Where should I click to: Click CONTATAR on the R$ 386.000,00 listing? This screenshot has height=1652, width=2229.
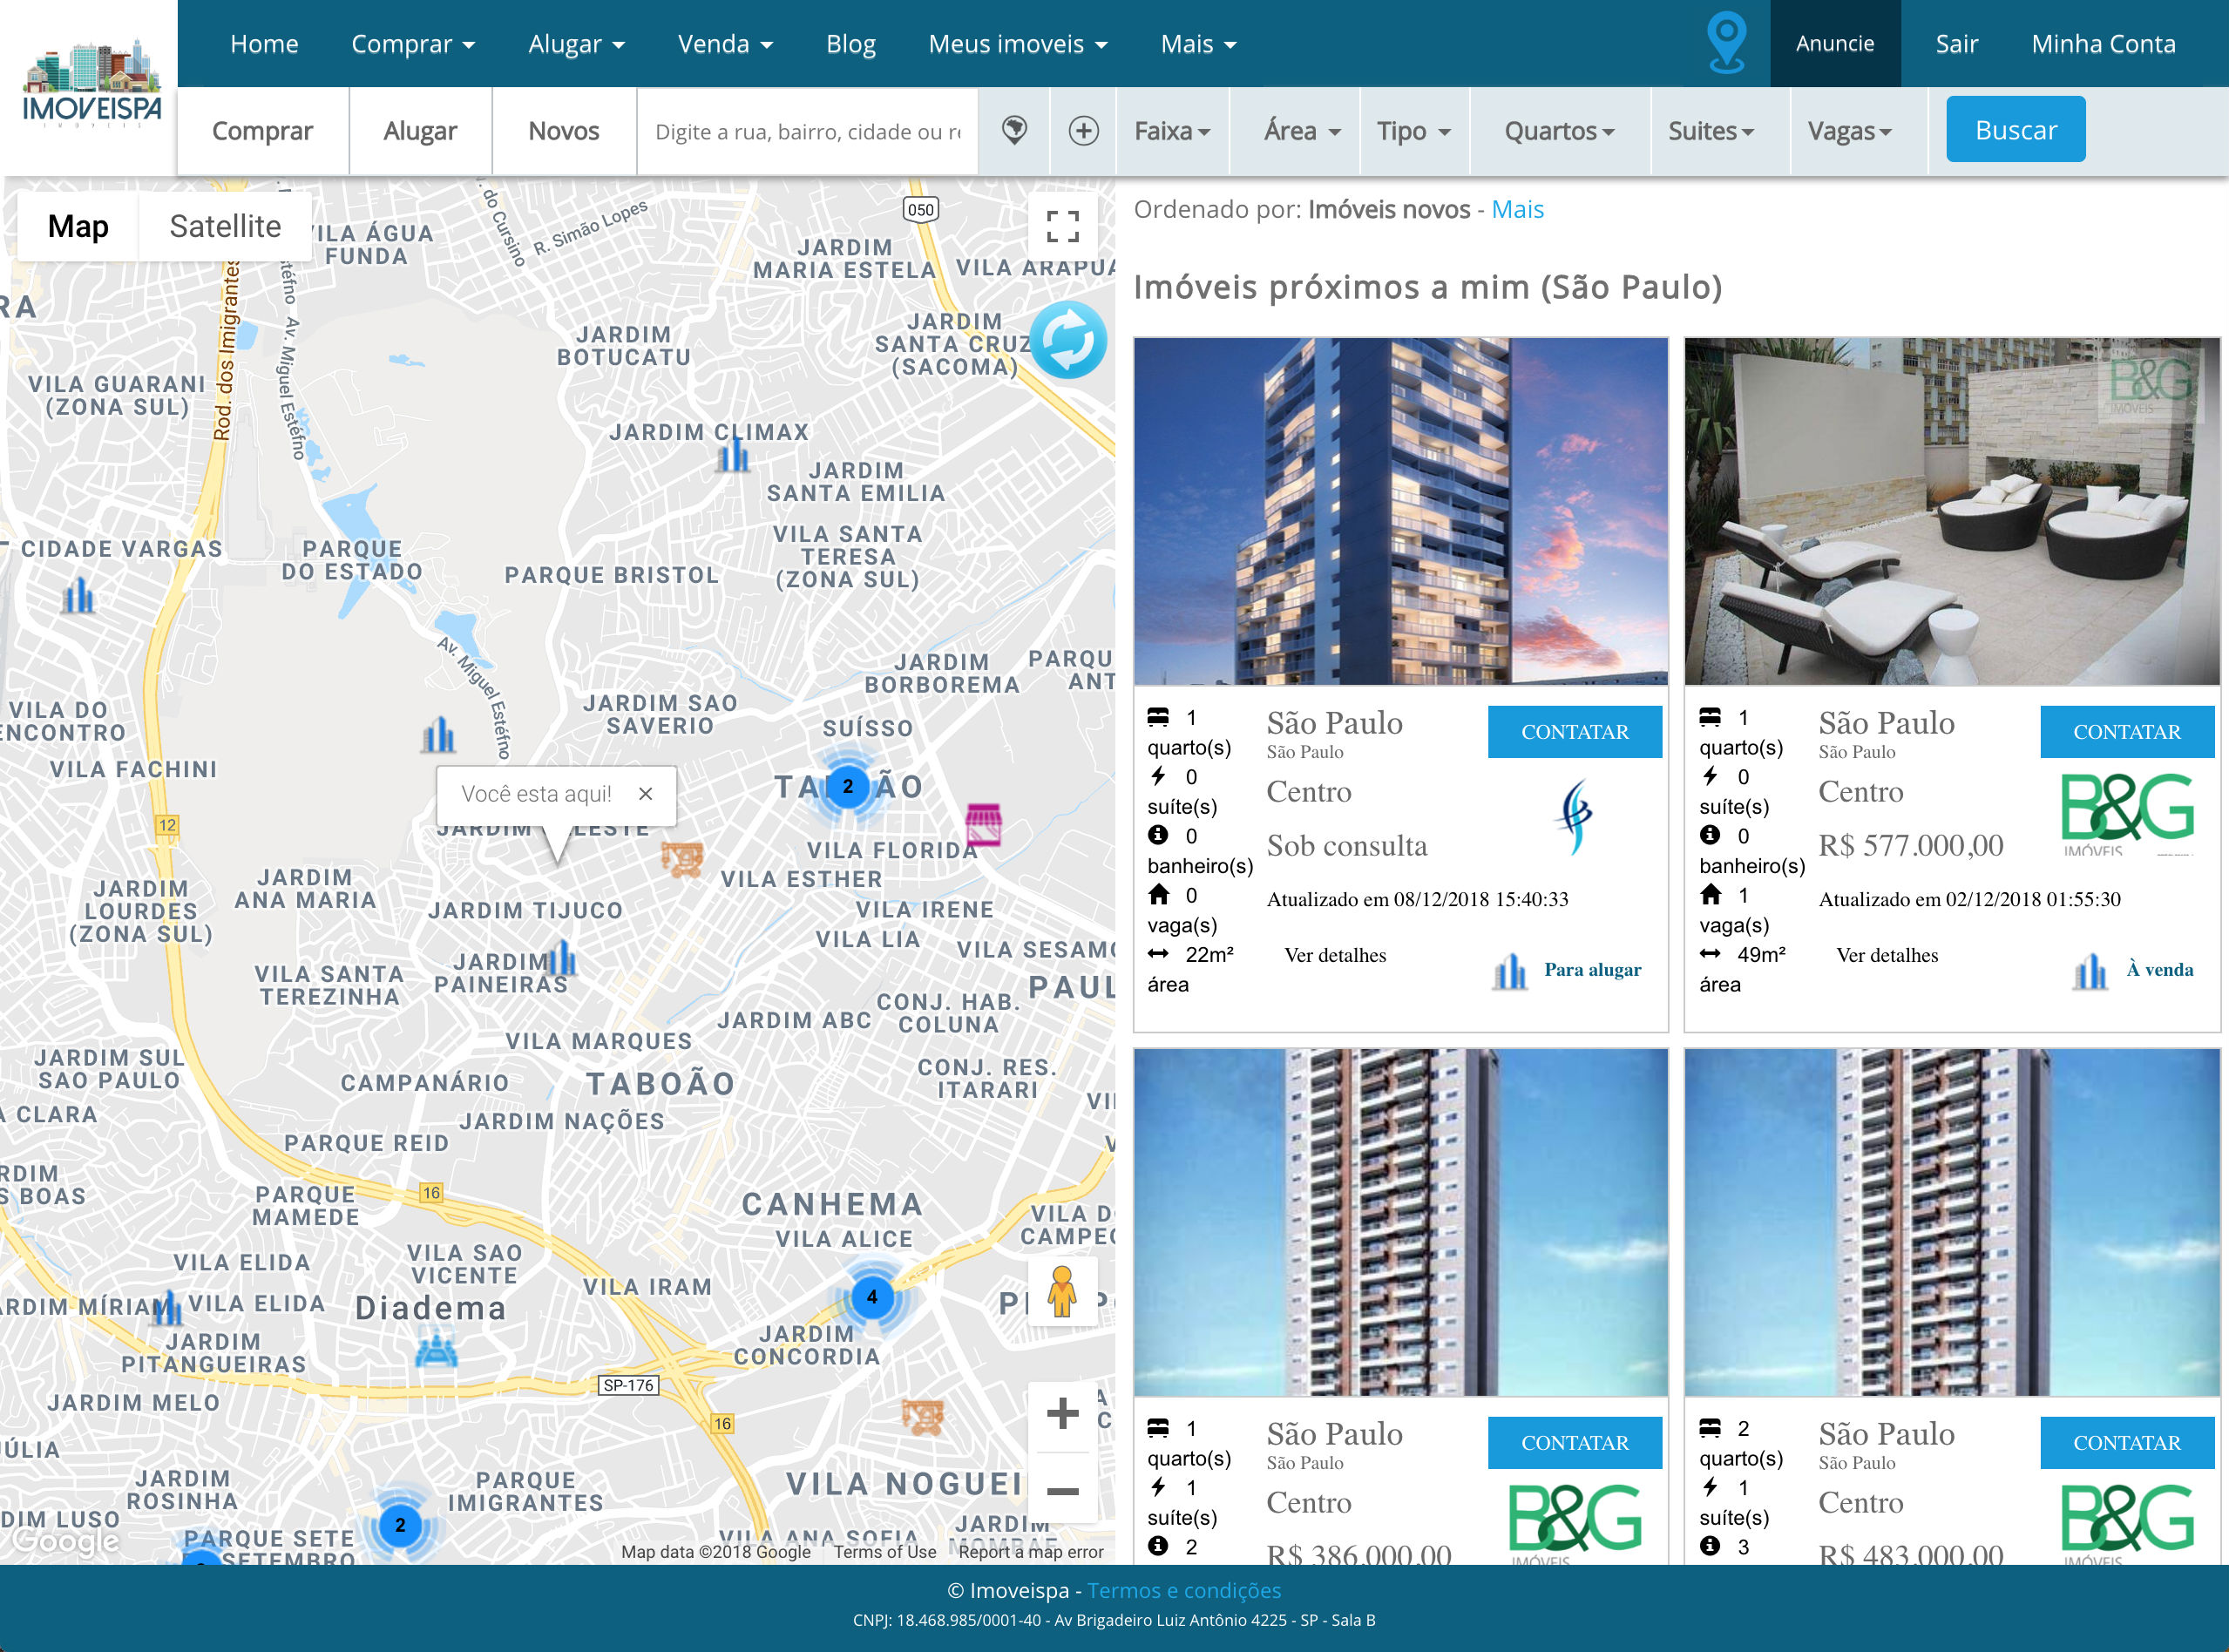click(1574, 1442)
